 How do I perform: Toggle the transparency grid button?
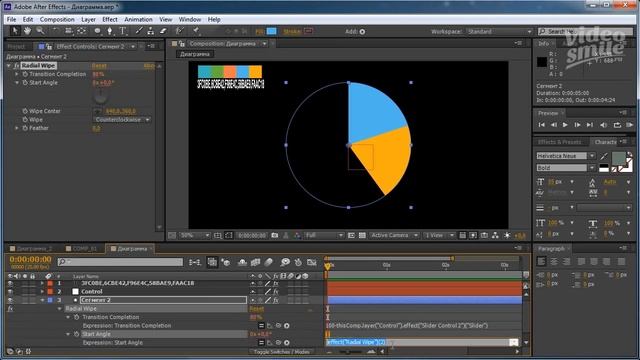tap(362, 236)
